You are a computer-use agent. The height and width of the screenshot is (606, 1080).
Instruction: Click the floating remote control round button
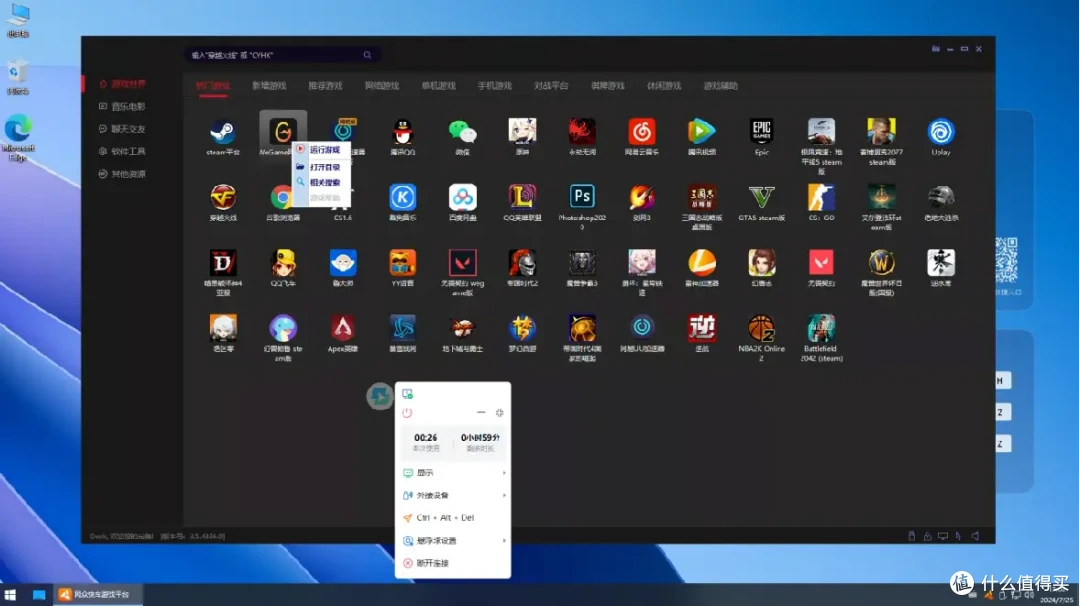(379, 396)
